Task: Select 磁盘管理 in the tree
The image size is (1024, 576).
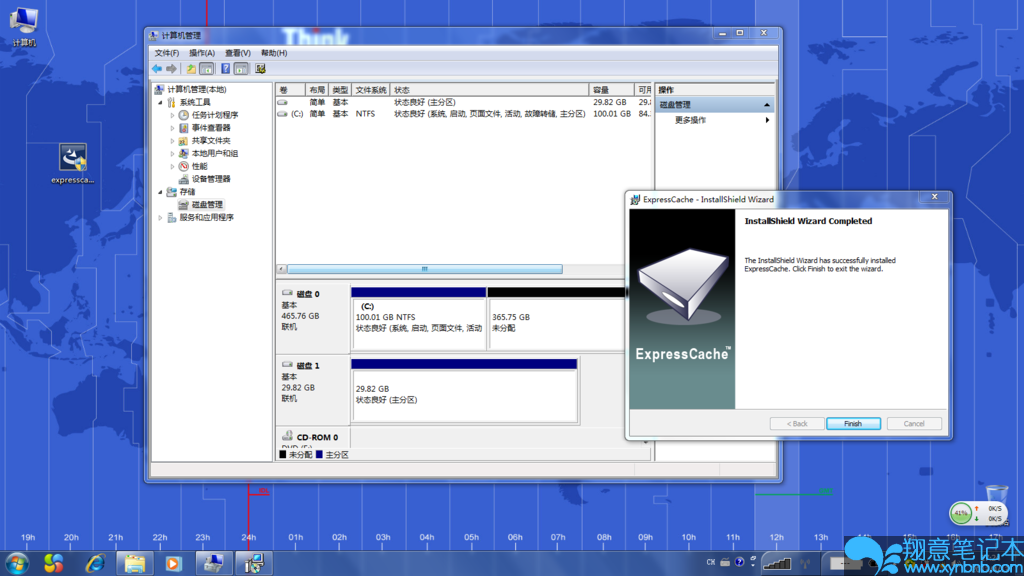Action: tap(207, 204)
